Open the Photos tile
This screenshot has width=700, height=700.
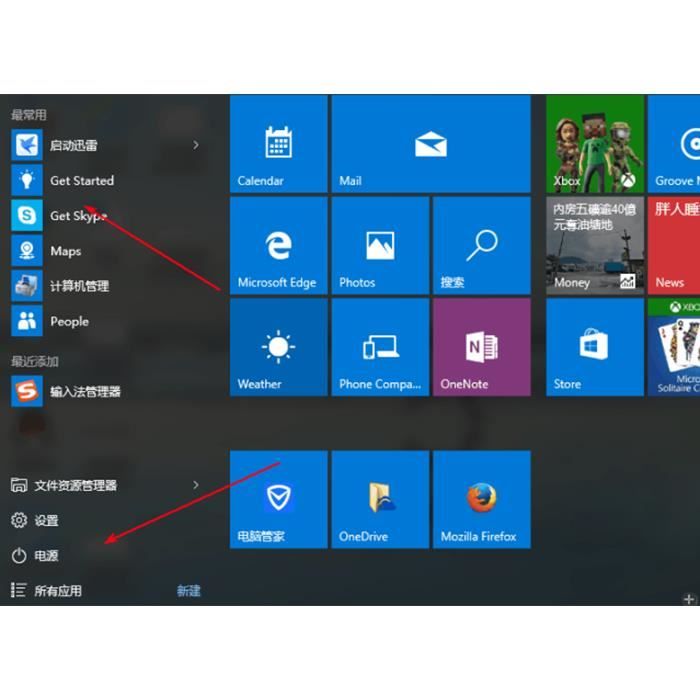click(x=380, y=245)
